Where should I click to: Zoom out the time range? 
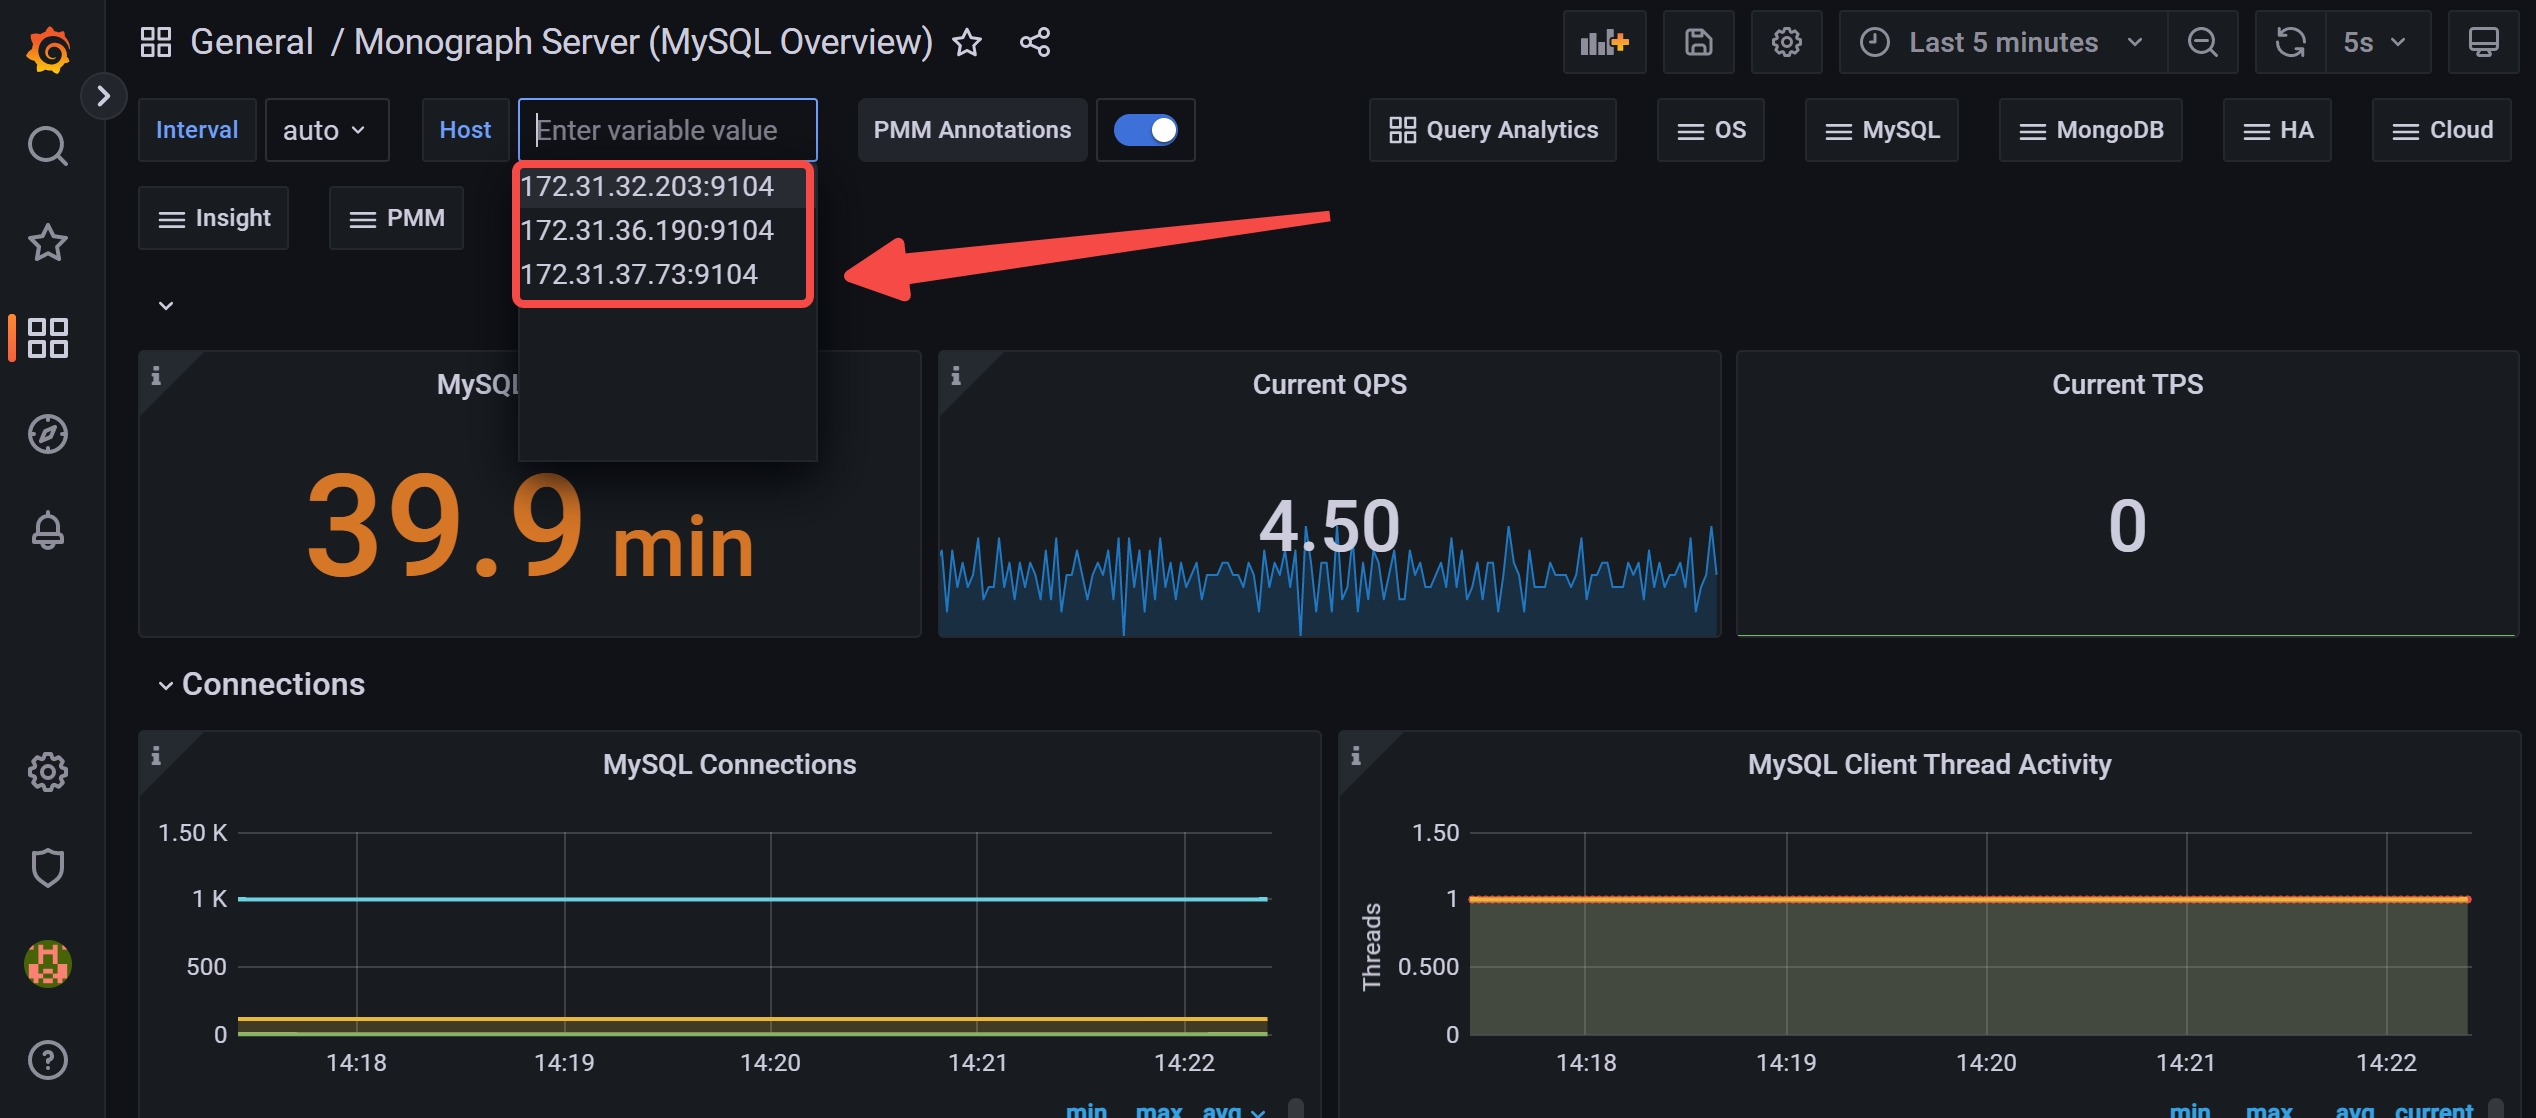[2202, 42]
